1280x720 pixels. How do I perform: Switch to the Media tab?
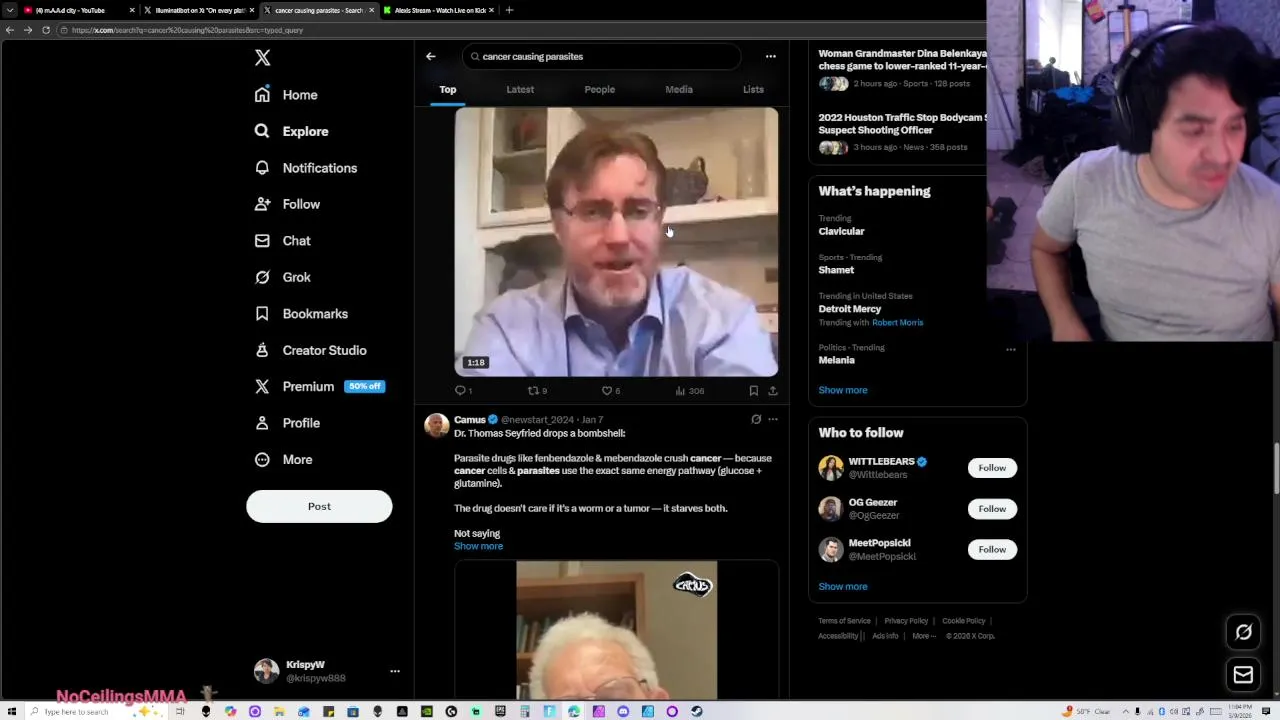pyautogui.click(x=679, y=89)
